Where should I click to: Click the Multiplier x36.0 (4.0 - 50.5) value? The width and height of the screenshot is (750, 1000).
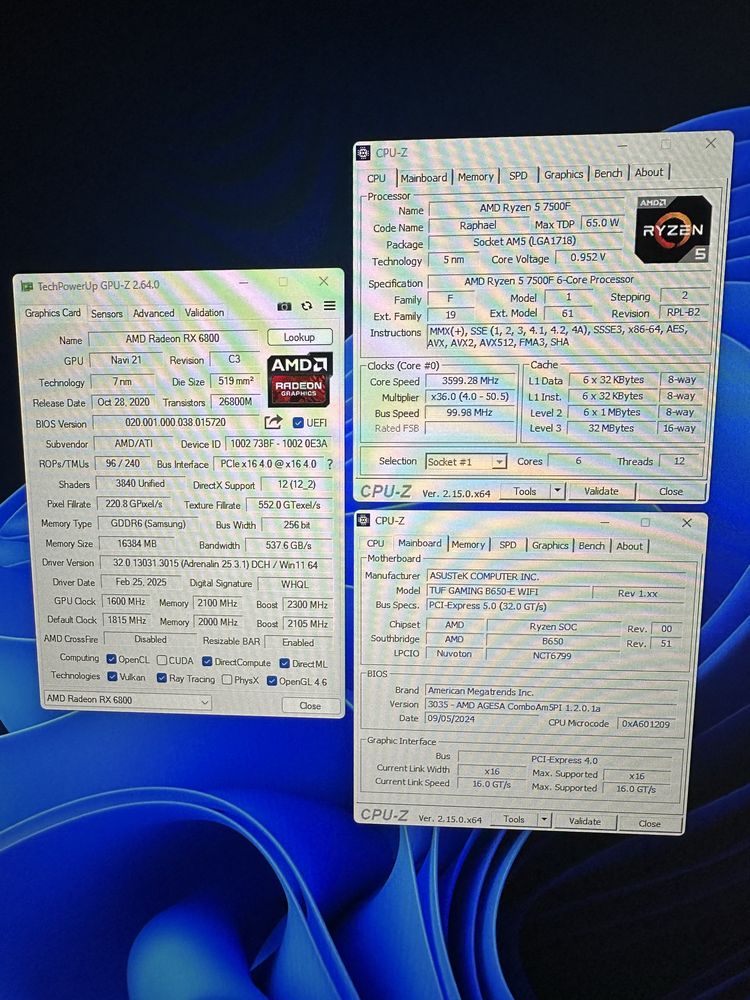[469, 397]
